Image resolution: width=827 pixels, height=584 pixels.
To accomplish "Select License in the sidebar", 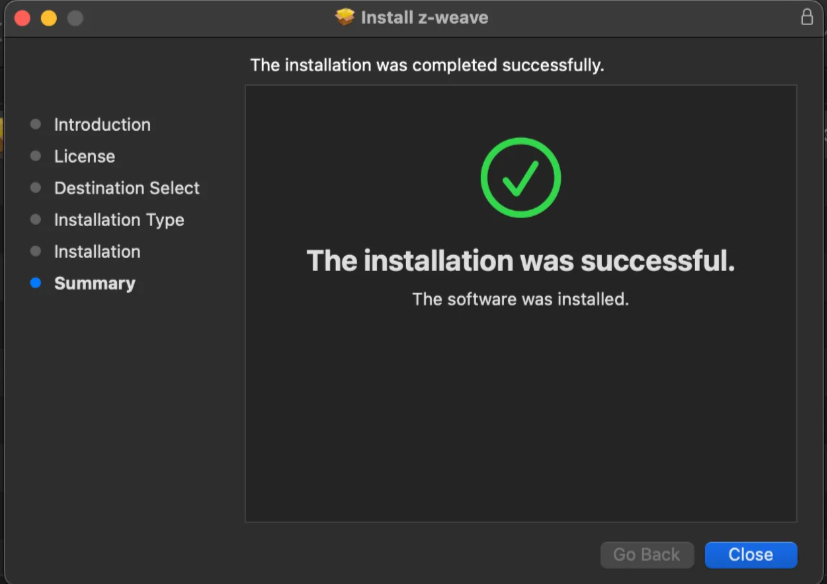I will point(84,156).
